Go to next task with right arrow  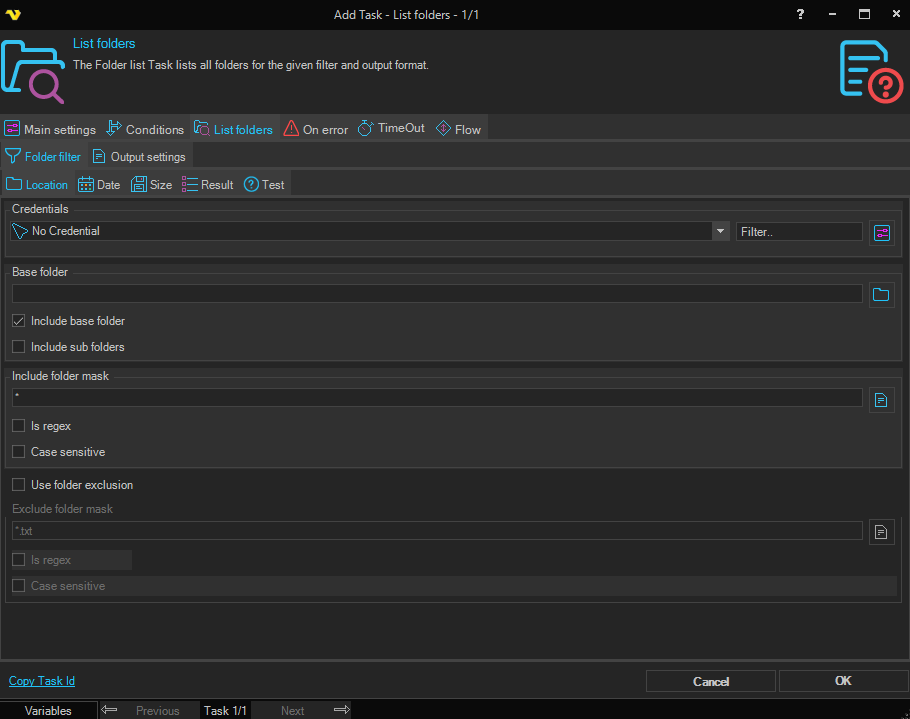coord(341,710)
